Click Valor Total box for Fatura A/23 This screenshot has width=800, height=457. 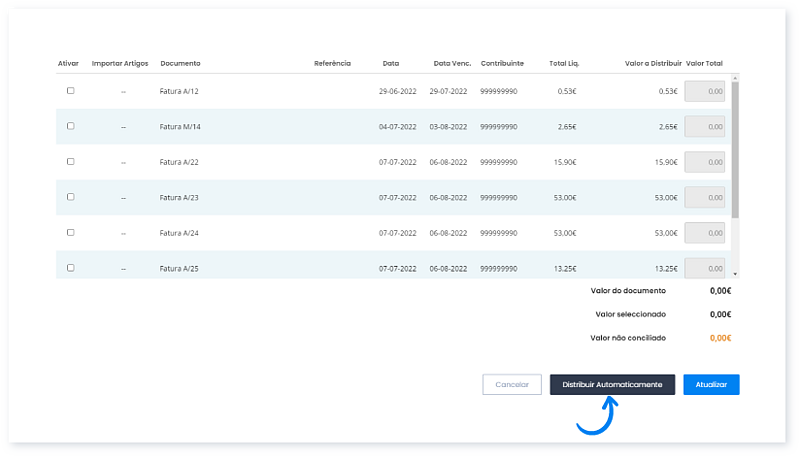pos(704,198)
